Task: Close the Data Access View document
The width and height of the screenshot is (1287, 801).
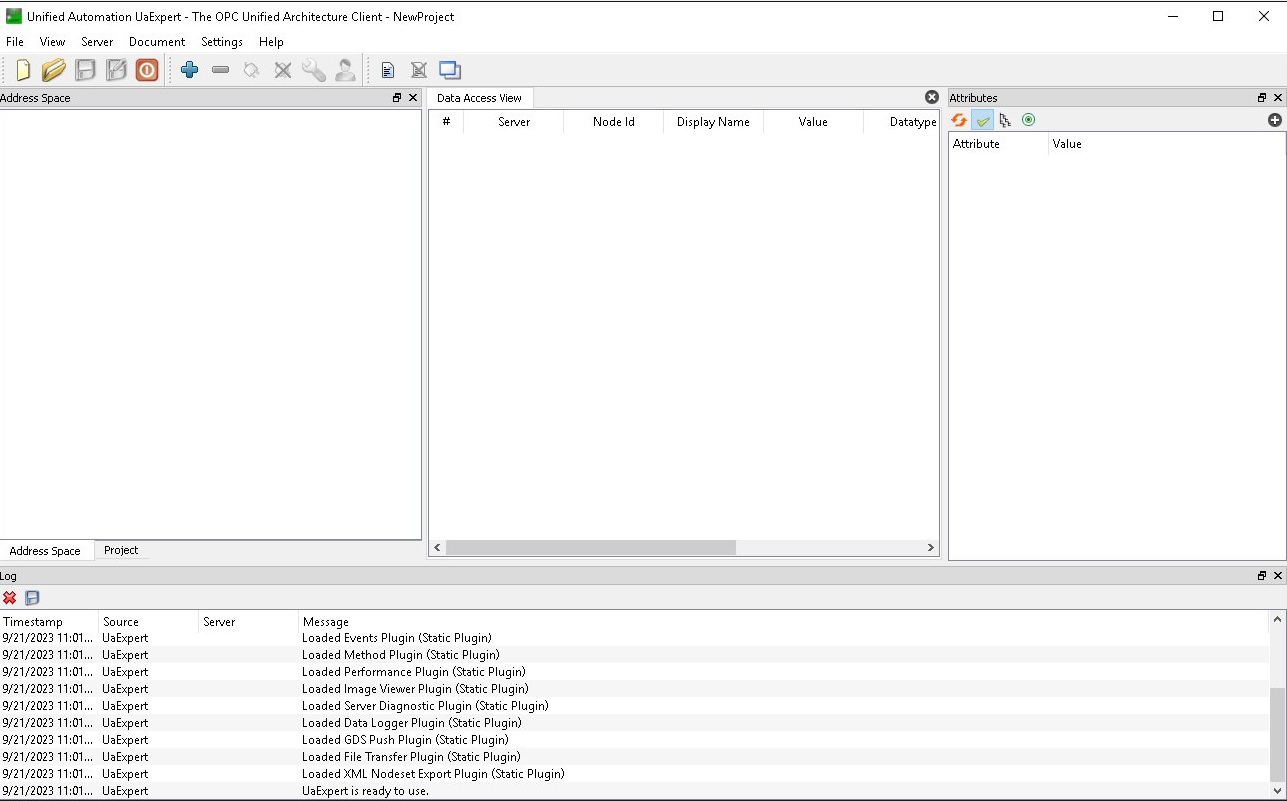Action: click(x=932, y=97)
